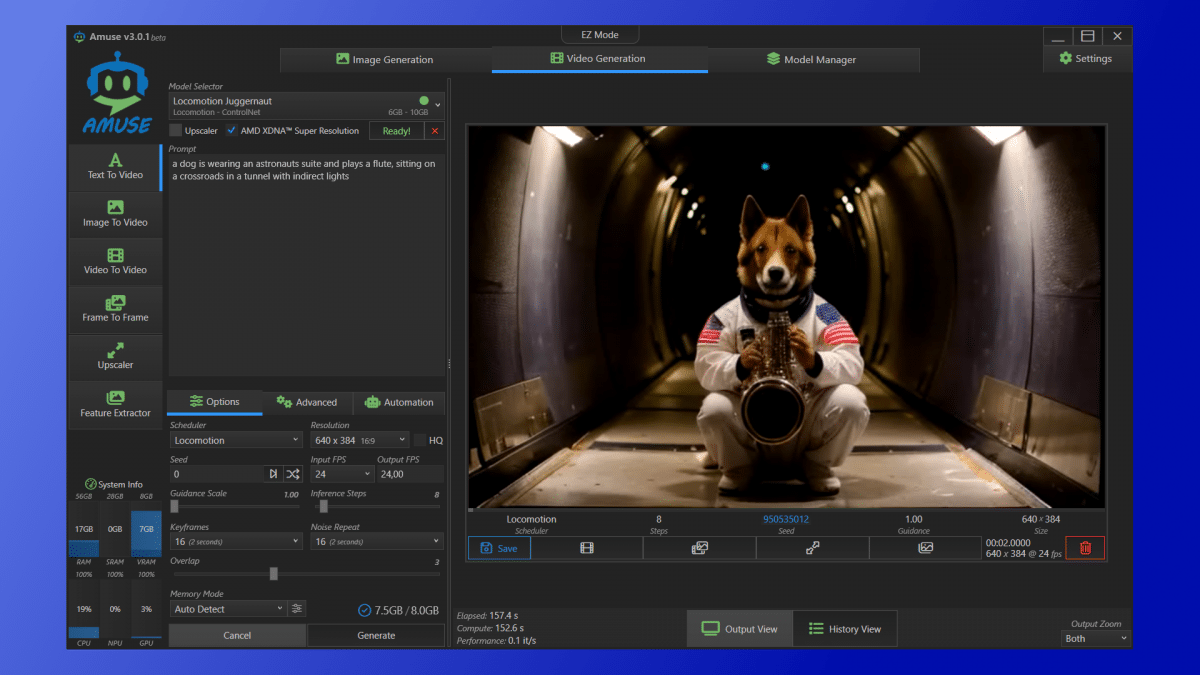Expand the Resolution 640 x 384 dropdown
This screenshot has height=675, width=1200.
(360, 440)
